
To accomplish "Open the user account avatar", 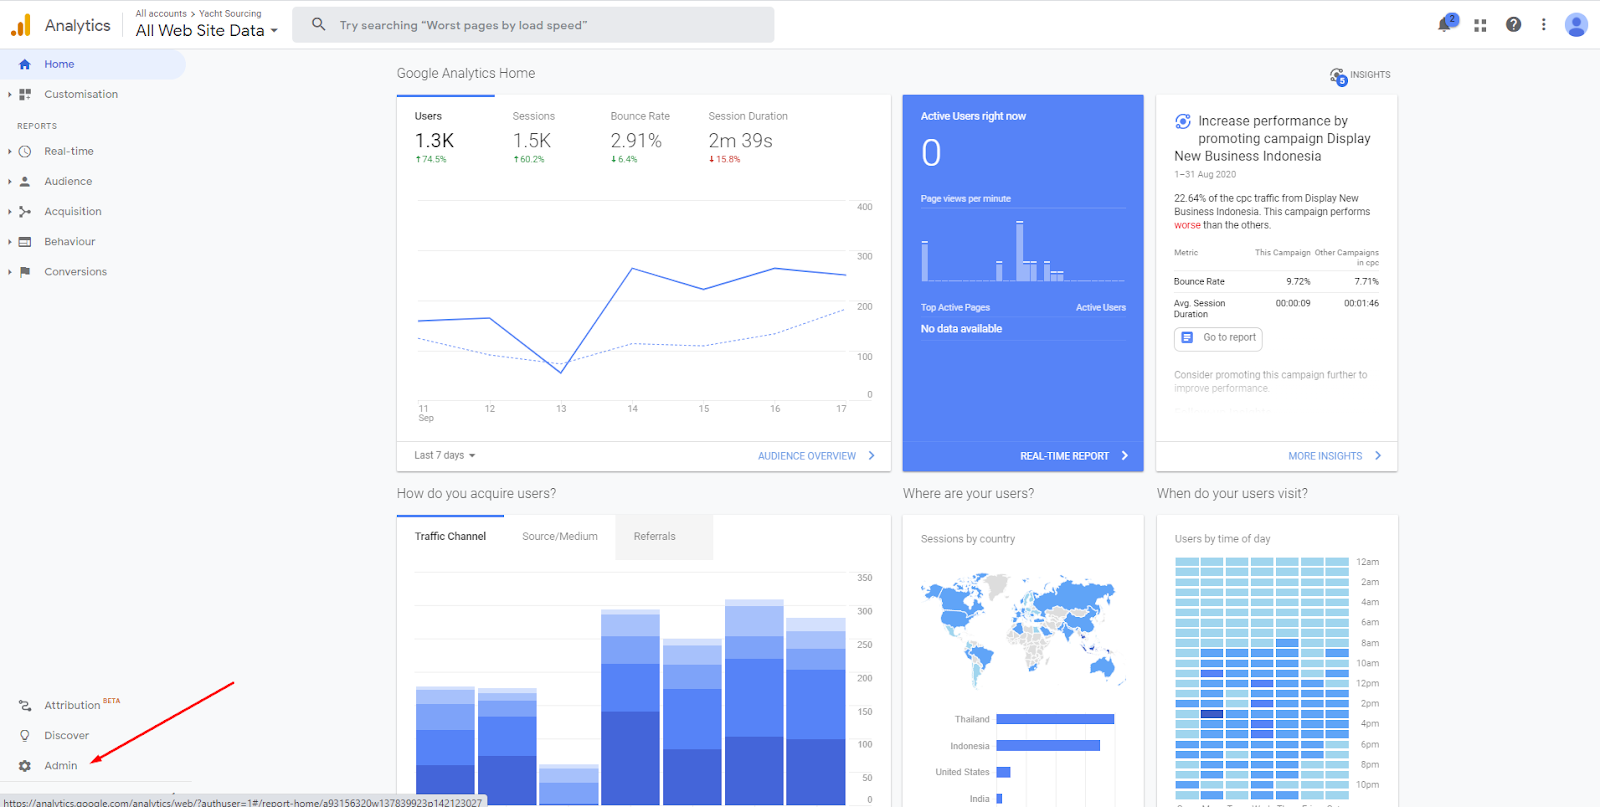I will [x=1576, y=25].
